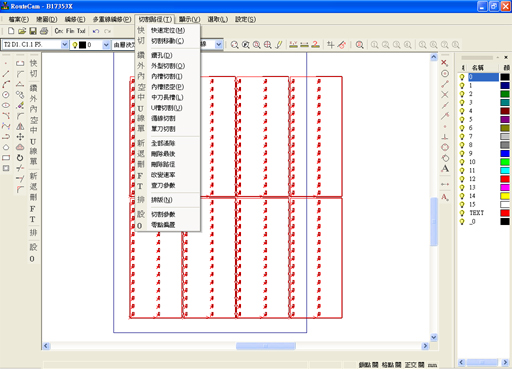Expand the T2 D1. C1.1 tool dropdown
This screenshot has width=512, height=369.
click(x=65, y=45)
